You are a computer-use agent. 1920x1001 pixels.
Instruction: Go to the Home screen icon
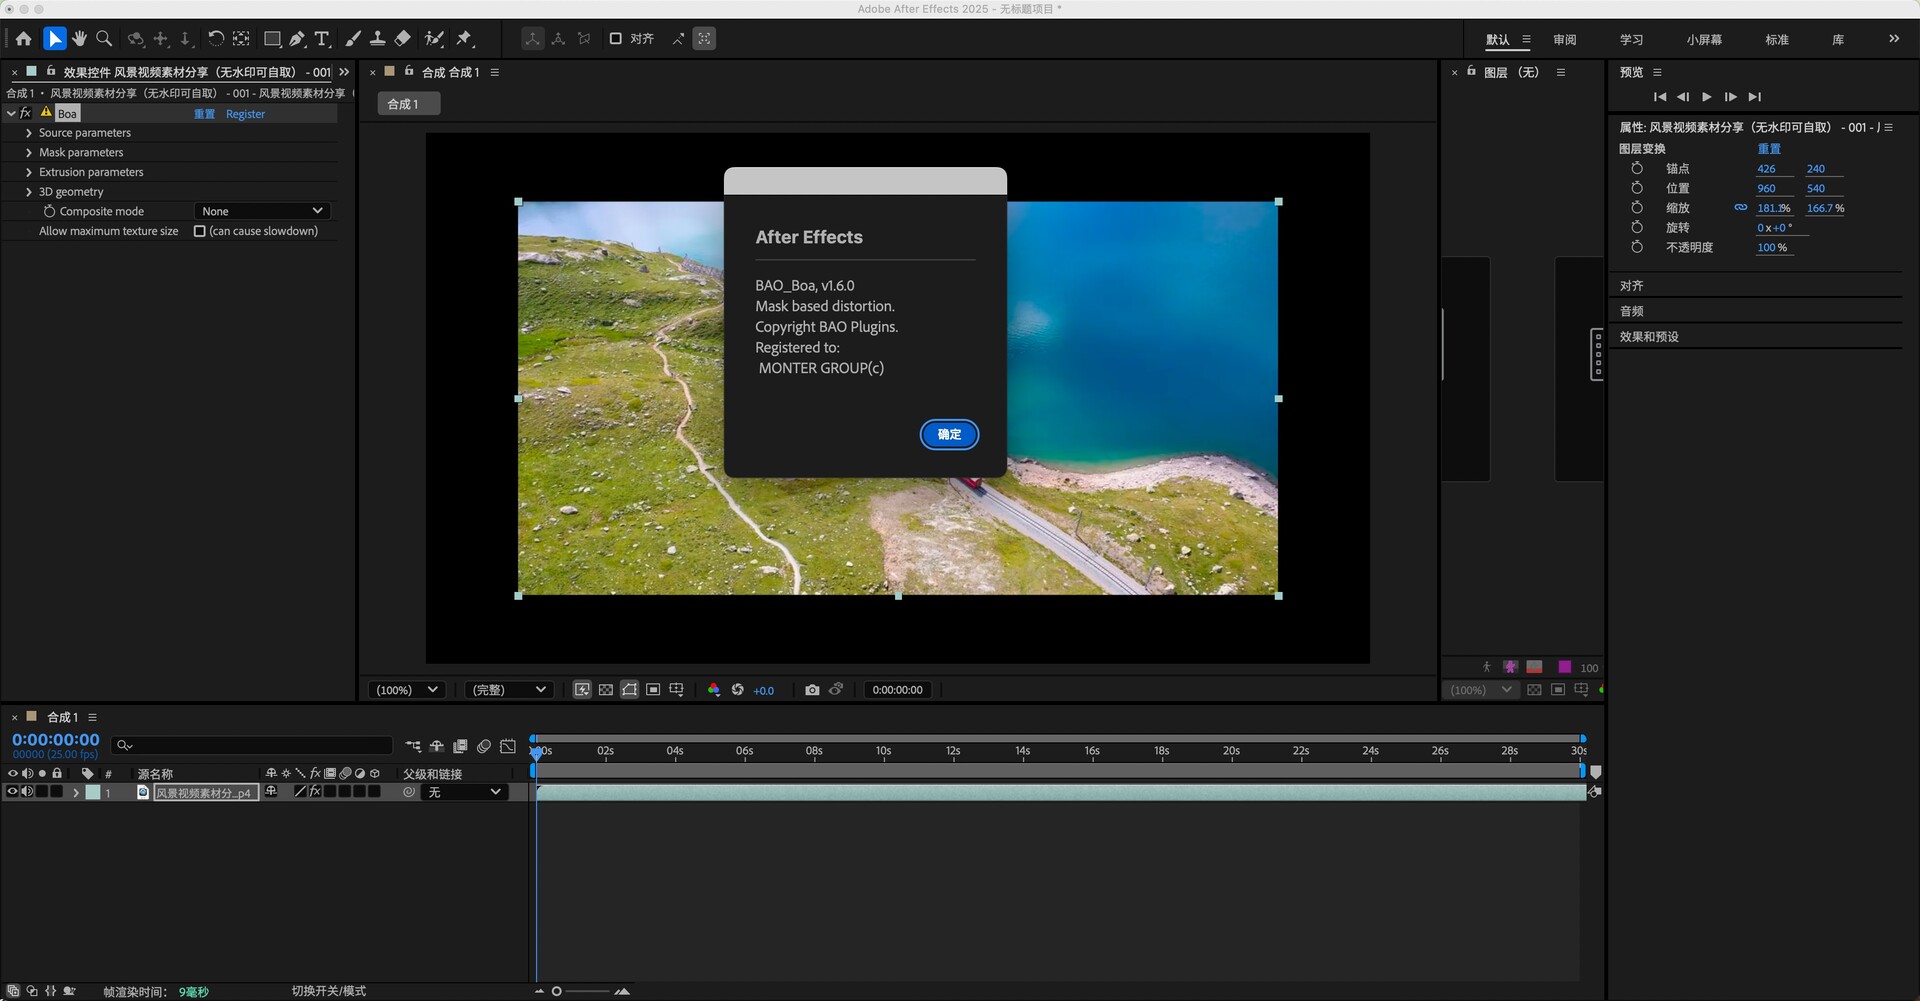[24, 39]
